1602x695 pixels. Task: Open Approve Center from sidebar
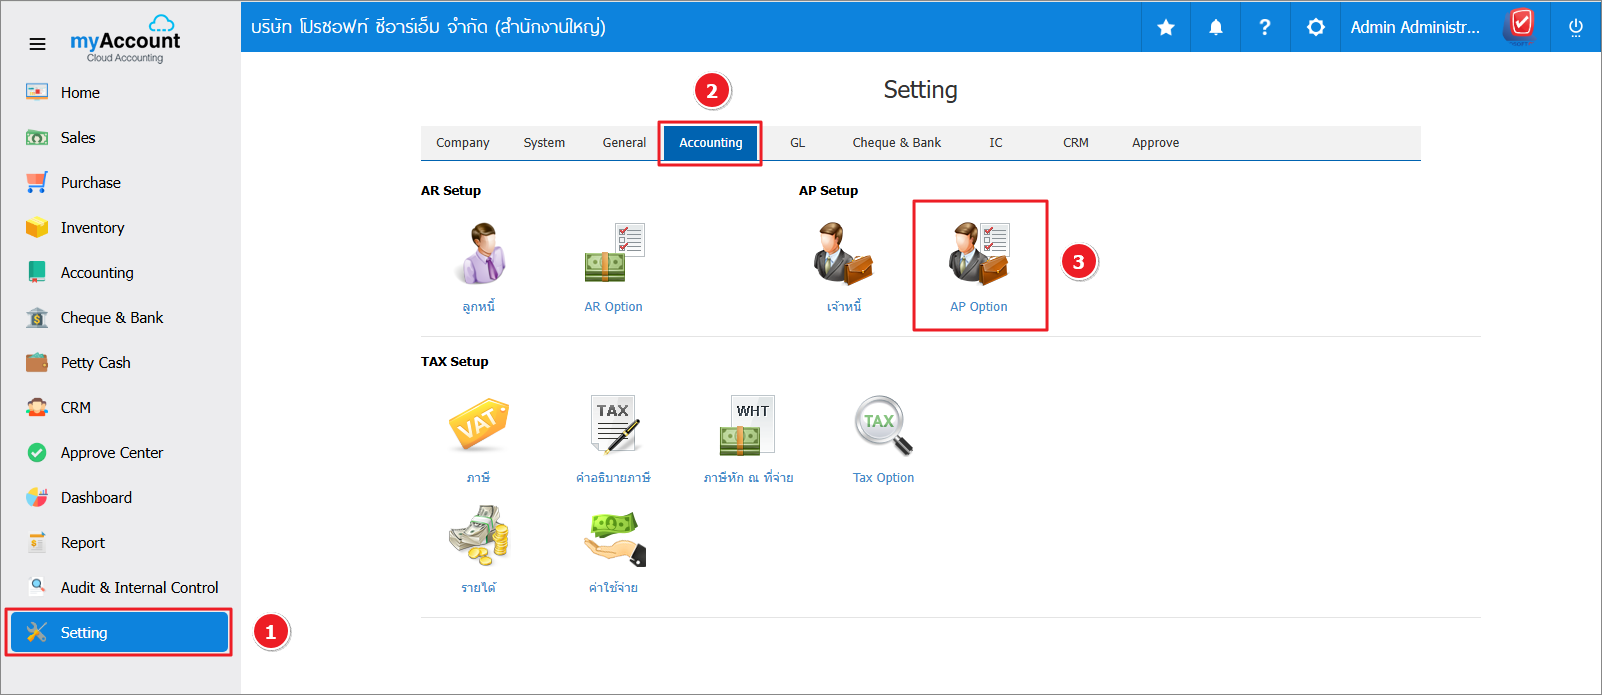click(111, 453)
